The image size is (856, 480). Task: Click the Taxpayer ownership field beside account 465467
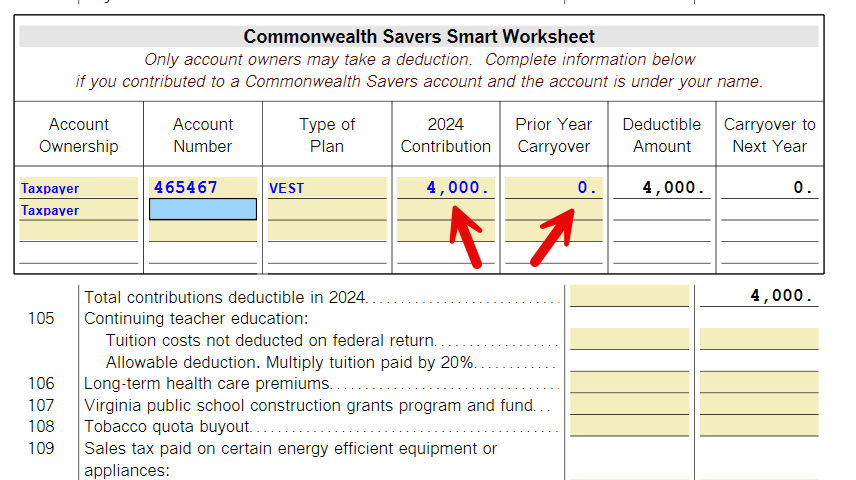point(79,187)
